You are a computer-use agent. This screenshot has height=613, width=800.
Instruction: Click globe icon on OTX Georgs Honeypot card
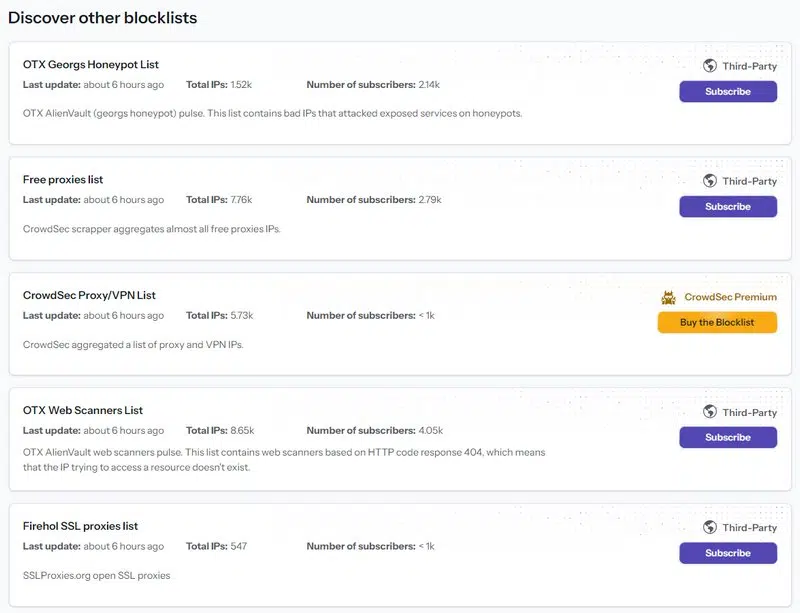coord(710,66)
